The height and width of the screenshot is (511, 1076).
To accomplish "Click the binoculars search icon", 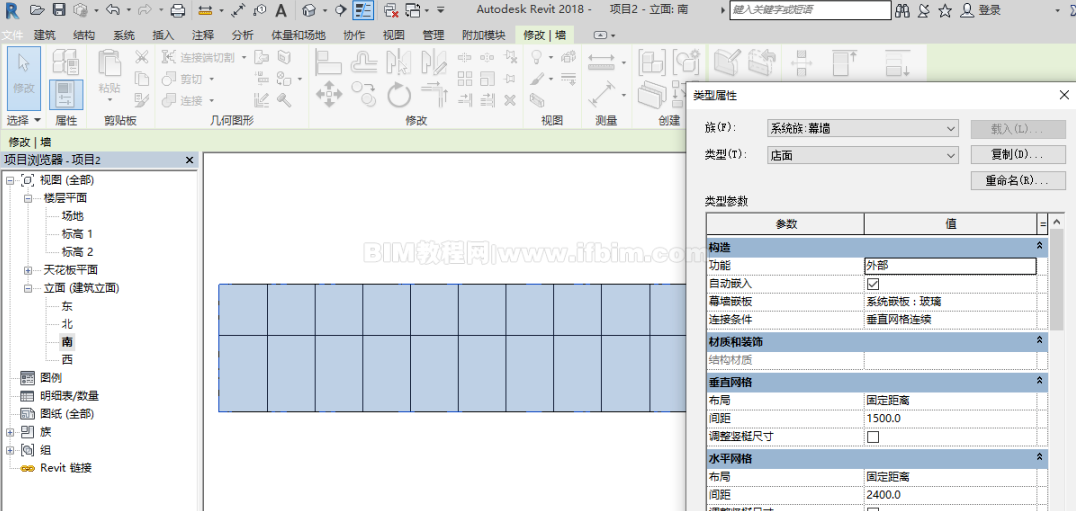I will [x=902, y=10].
